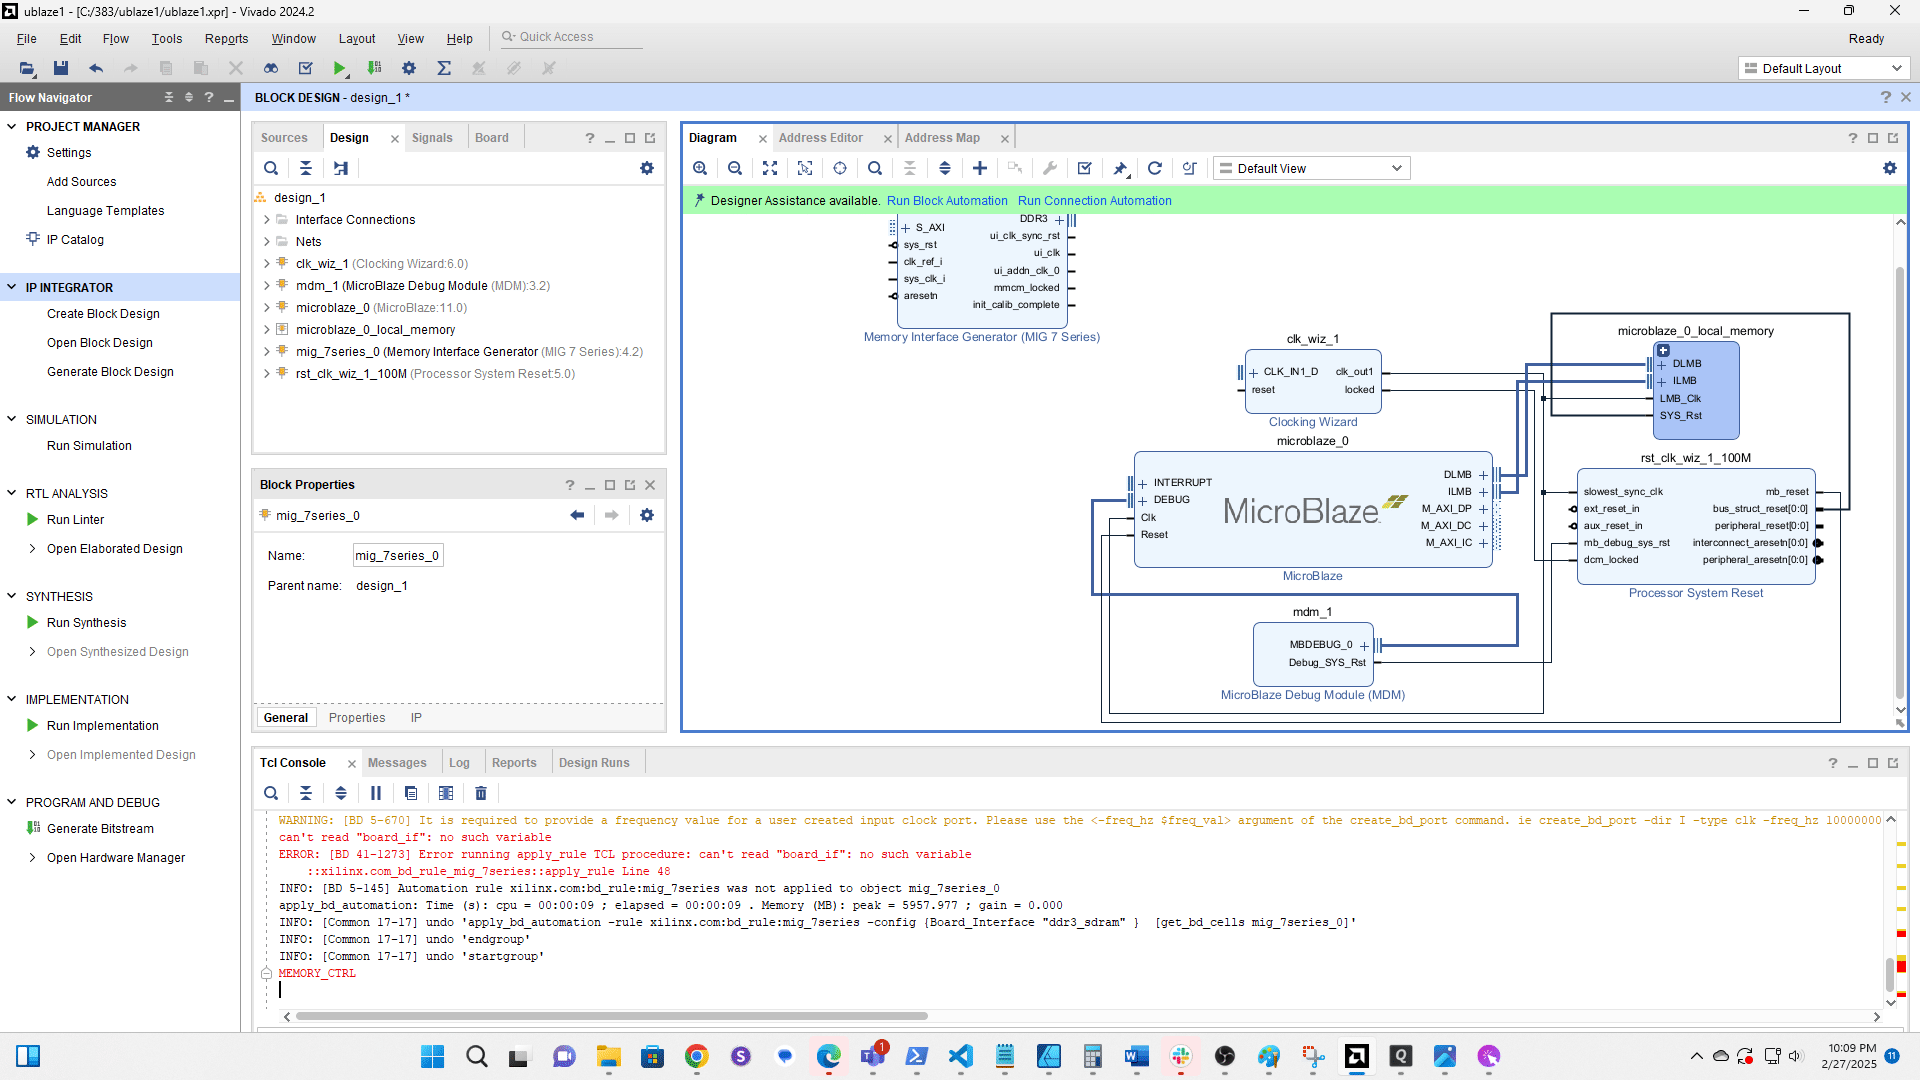Click Validate Design checkmark icon in Diagram toolbar
The height and width of the screenshot is (1080, 1920).
1085,168
